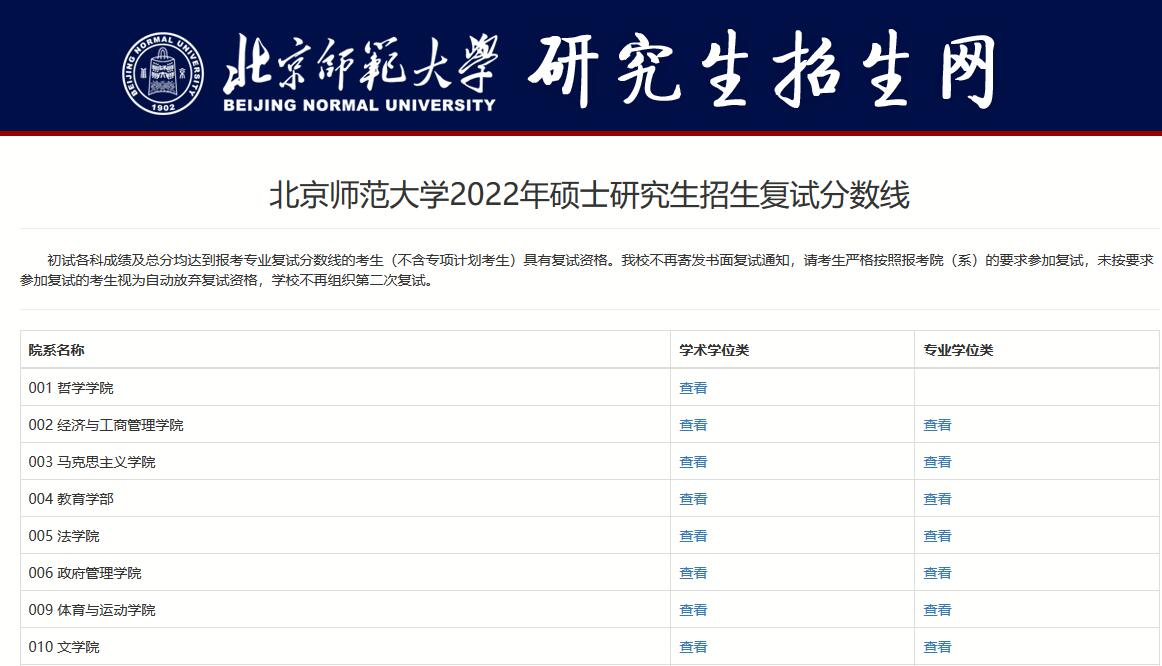Open 专业学位类 查看 for 006 政府管理学院

[938, 572]
